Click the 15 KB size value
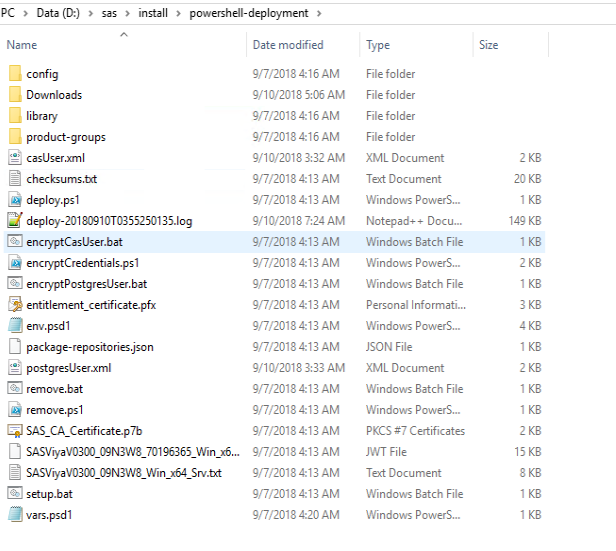The width and height of the screenshot is (616, 551). [x=528, y=452]
